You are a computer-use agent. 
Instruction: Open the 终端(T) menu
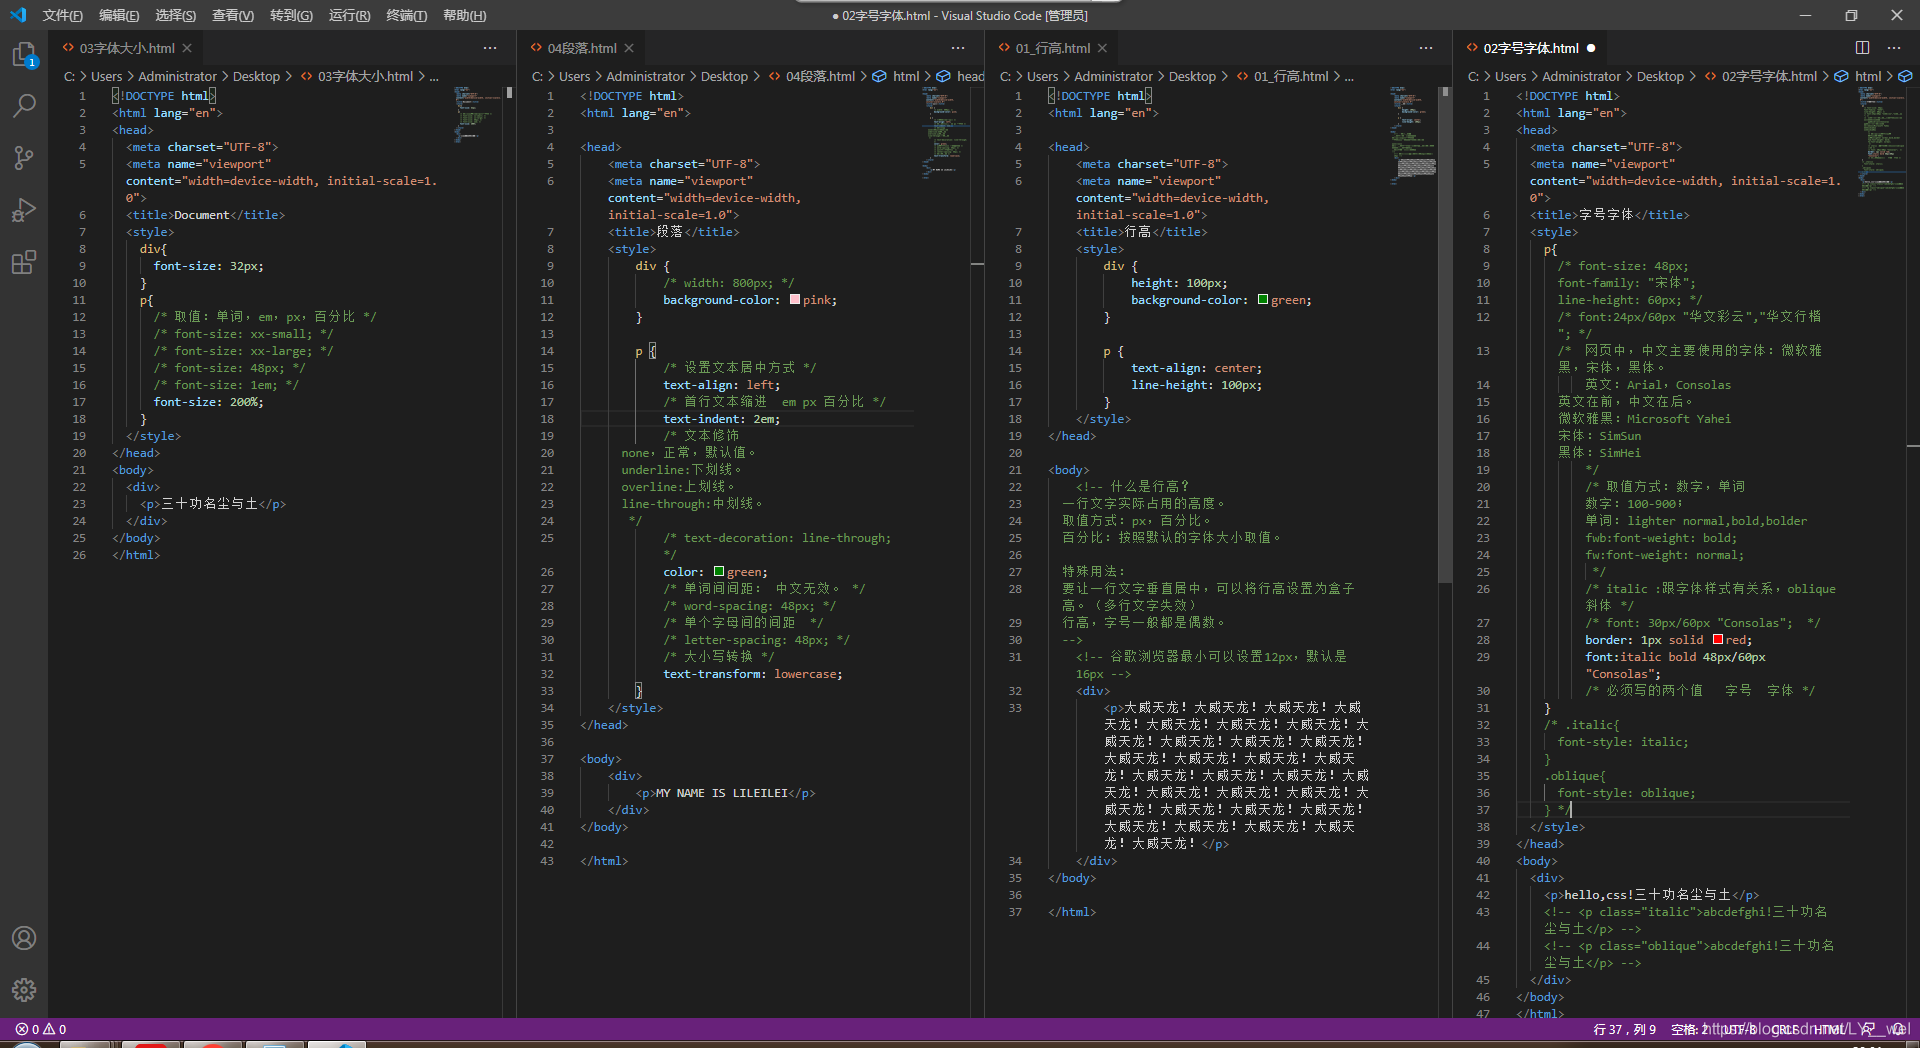[407, 15]
